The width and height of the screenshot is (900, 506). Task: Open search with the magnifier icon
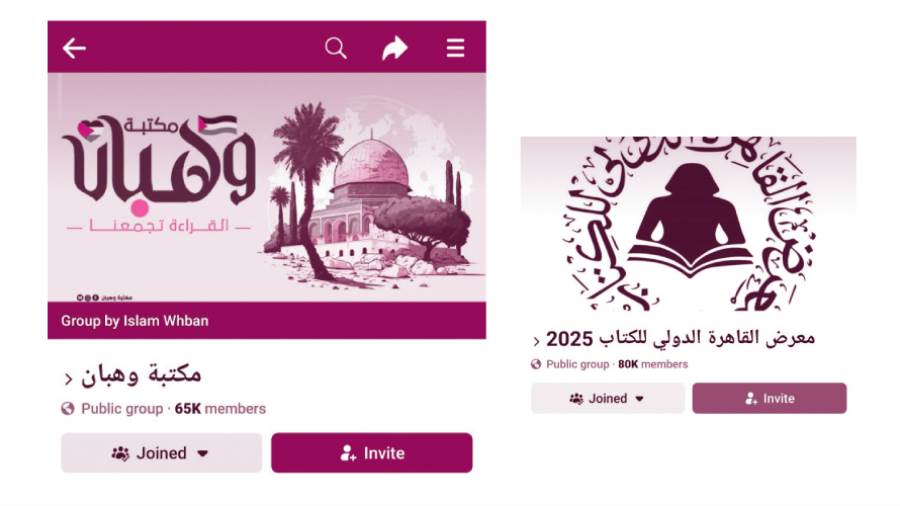point(336,48)
